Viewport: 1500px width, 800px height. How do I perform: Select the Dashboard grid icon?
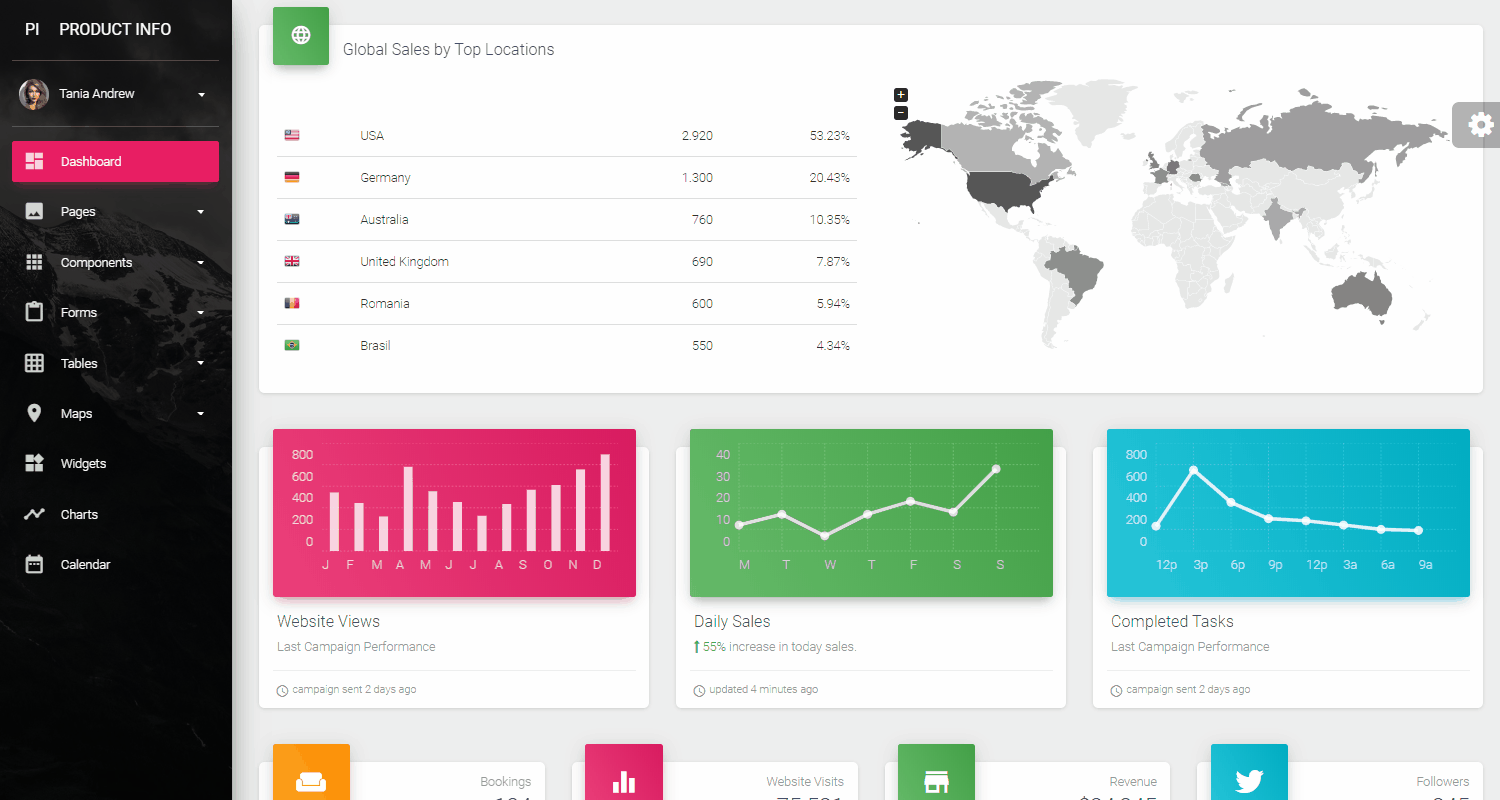pos(34,161)
